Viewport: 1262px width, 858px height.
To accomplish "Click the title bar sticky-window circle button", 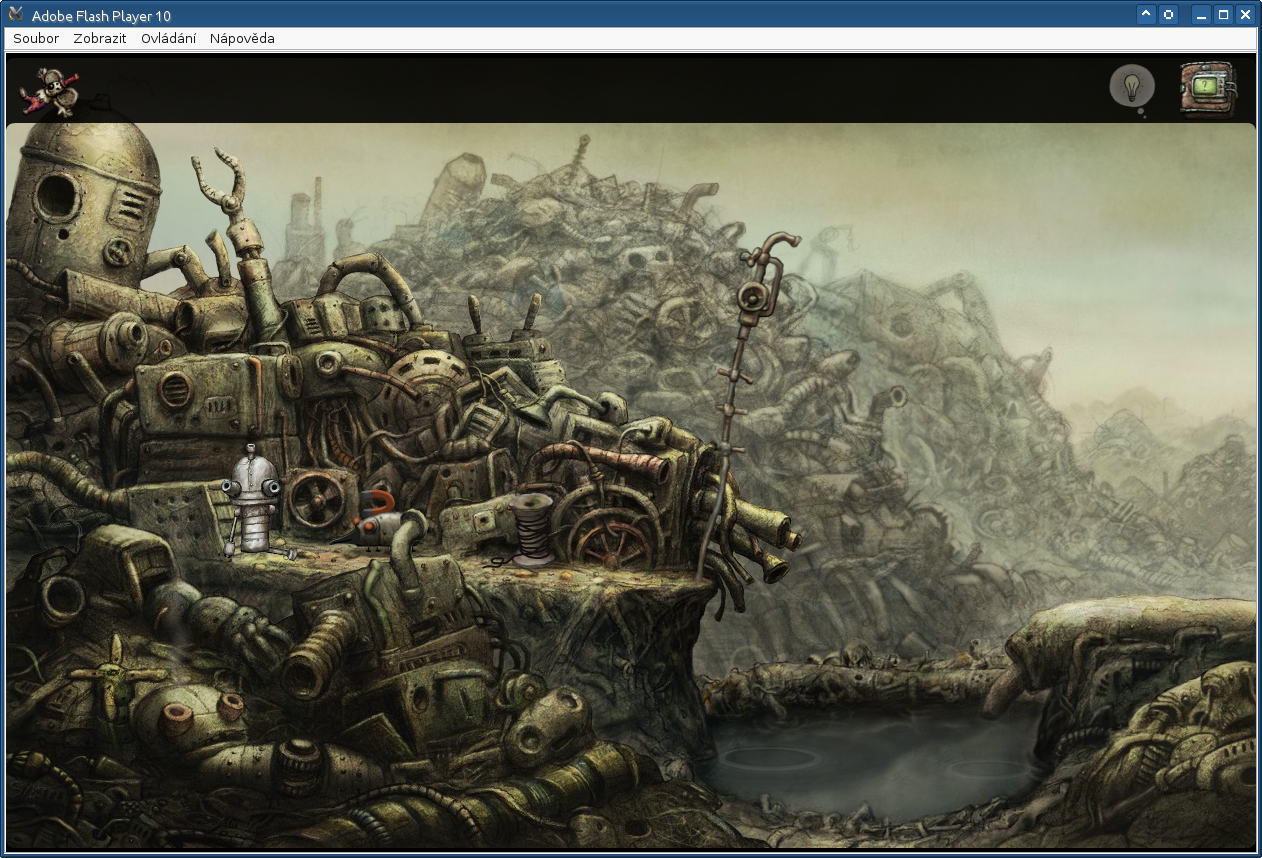I will coord(1168,15).
